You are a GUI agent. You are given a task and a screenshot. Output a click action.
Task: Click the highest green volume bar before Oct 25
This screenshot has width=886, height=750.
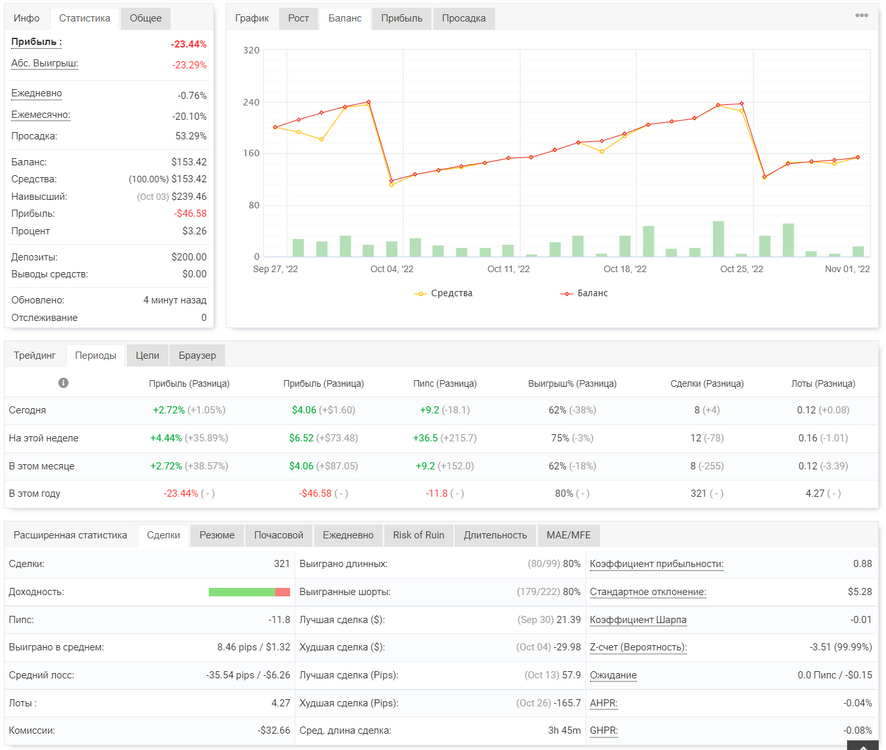point(718,239)
